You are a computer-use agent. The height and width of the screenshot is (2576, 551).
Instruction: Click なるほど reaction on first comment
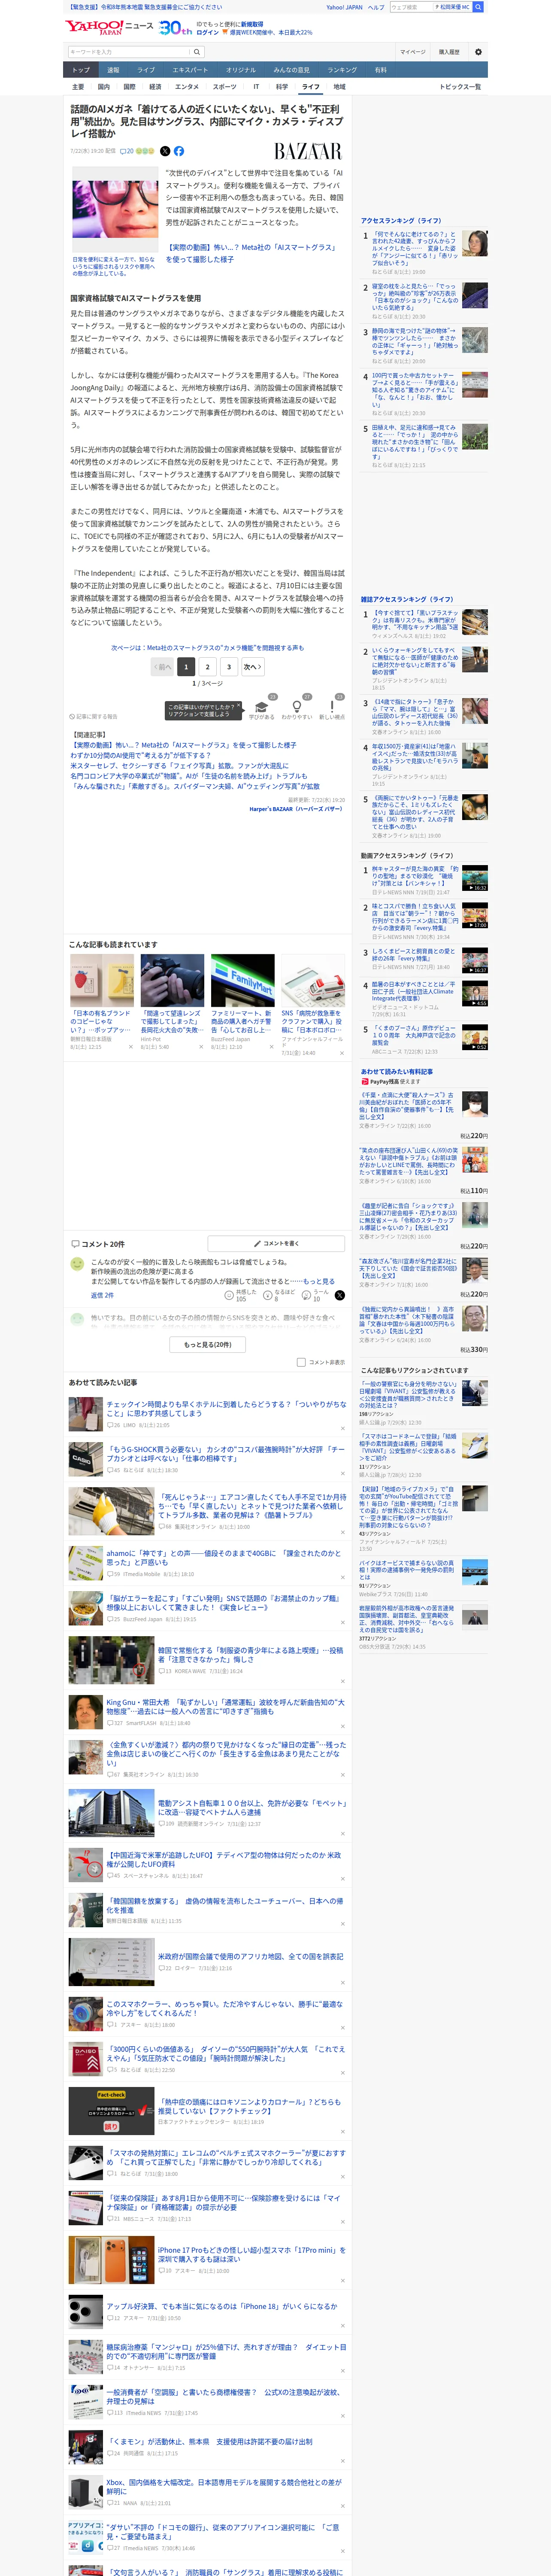tap(279, 1295)
